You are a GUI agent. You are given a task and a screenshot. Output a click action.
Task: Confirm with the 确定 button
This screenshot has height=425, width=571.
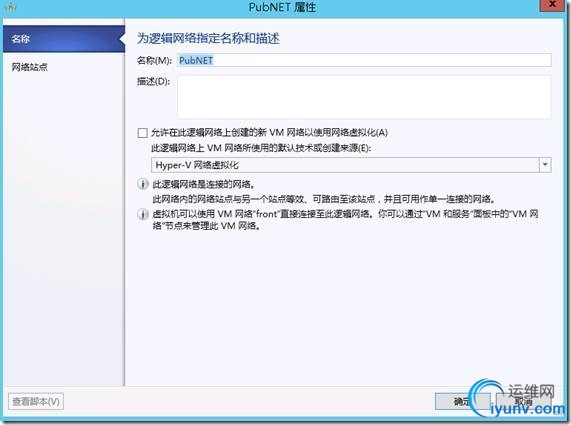pyautogui.click(x=462, y=401)
